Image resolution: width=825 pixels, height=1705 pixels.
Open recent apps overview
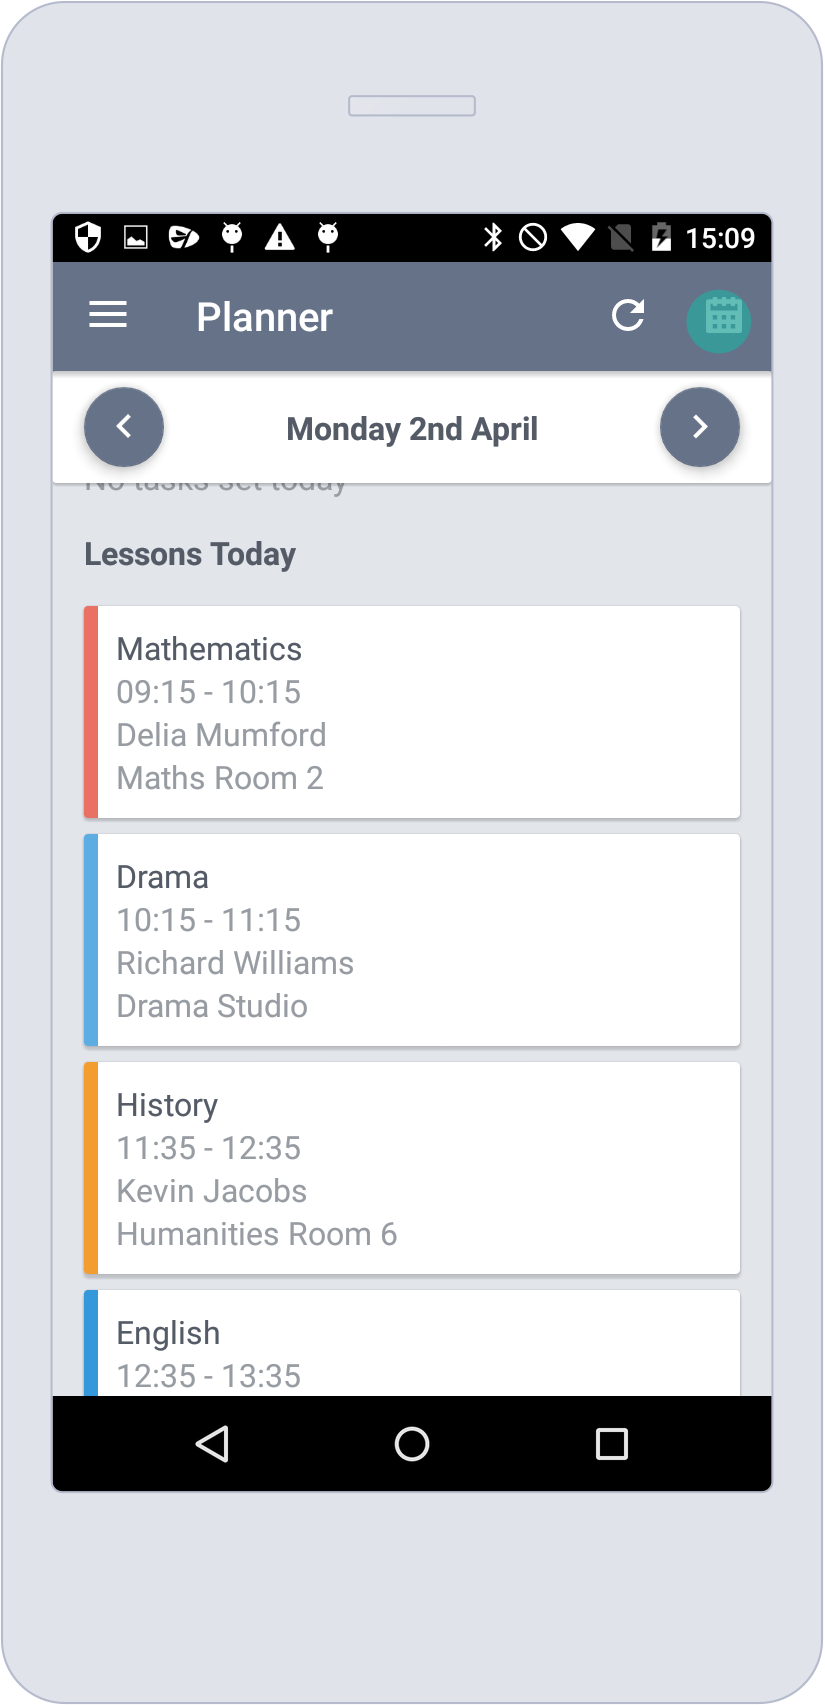click(613, 1444)
